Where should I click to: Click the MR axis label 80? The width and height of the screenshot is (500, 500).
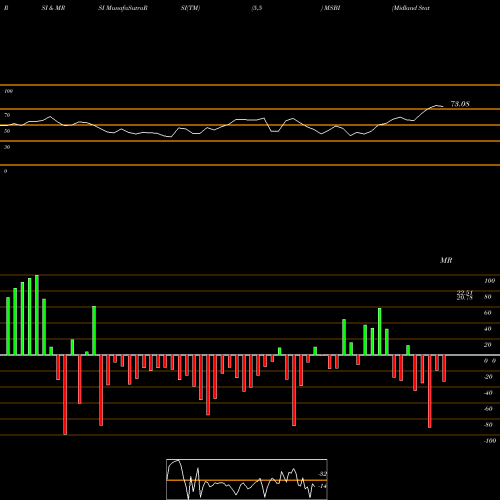tap(488, 297)
